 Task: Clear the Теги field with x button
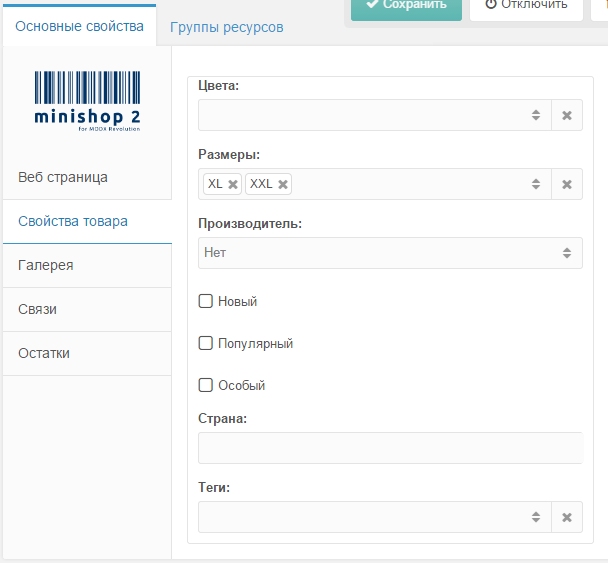566,517
